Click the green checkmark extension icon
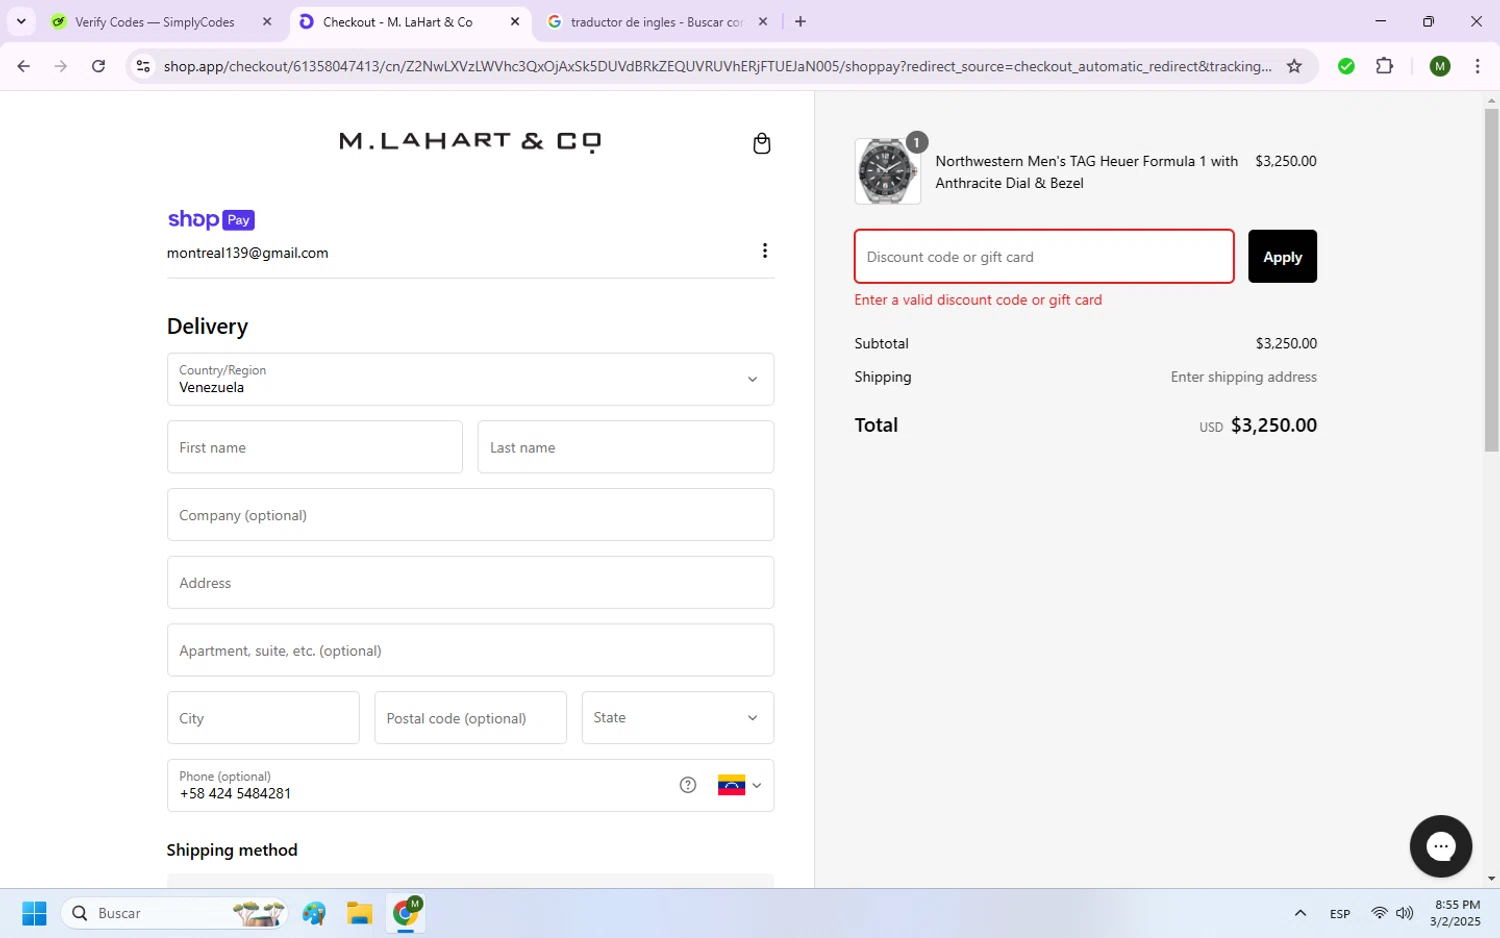The image size is (1500, 938). pos(1346,66)
